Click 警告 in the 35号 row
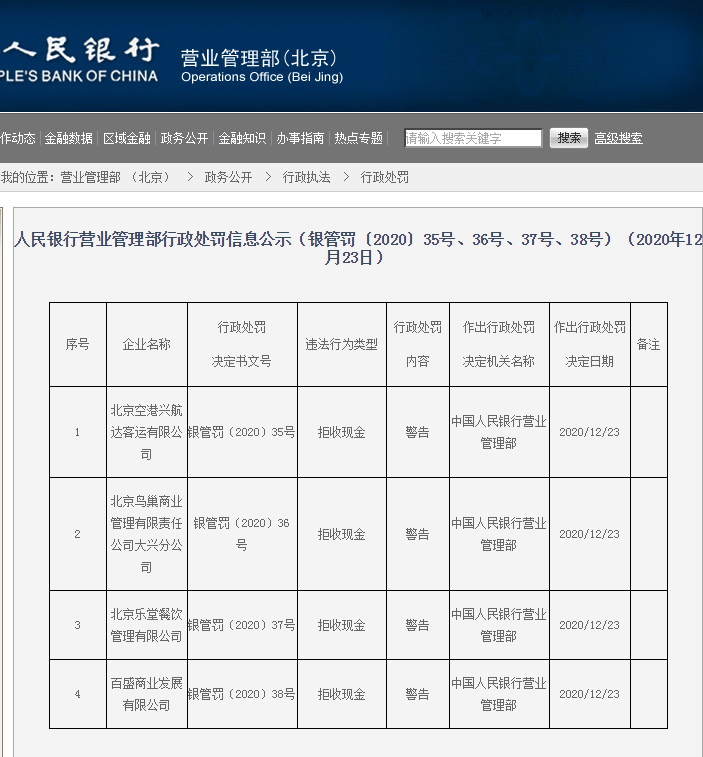Image resolution: width=703 pixels, height=757 pixels. (x=418, y=432)
